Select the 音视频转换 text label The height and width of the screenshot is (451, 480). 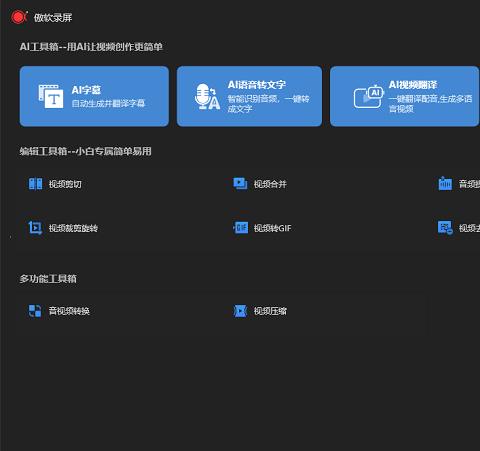point(69,311)
